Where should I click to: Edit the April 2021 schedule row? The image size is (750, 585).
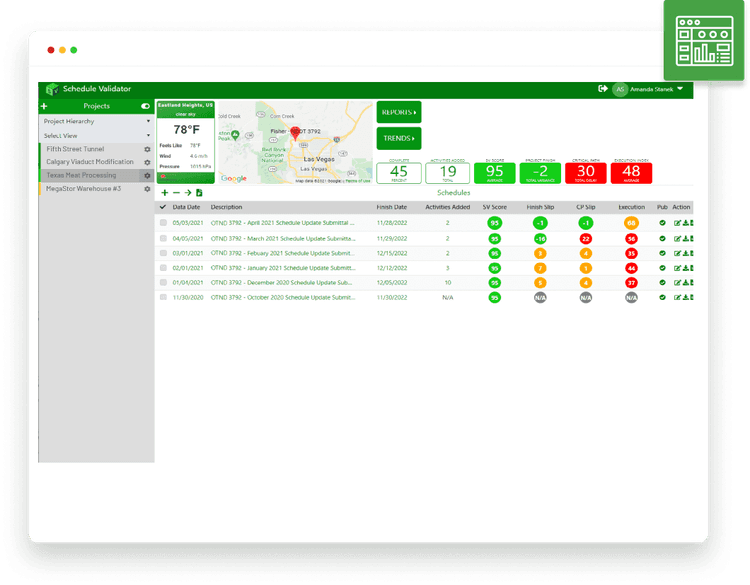coord(677,223)
